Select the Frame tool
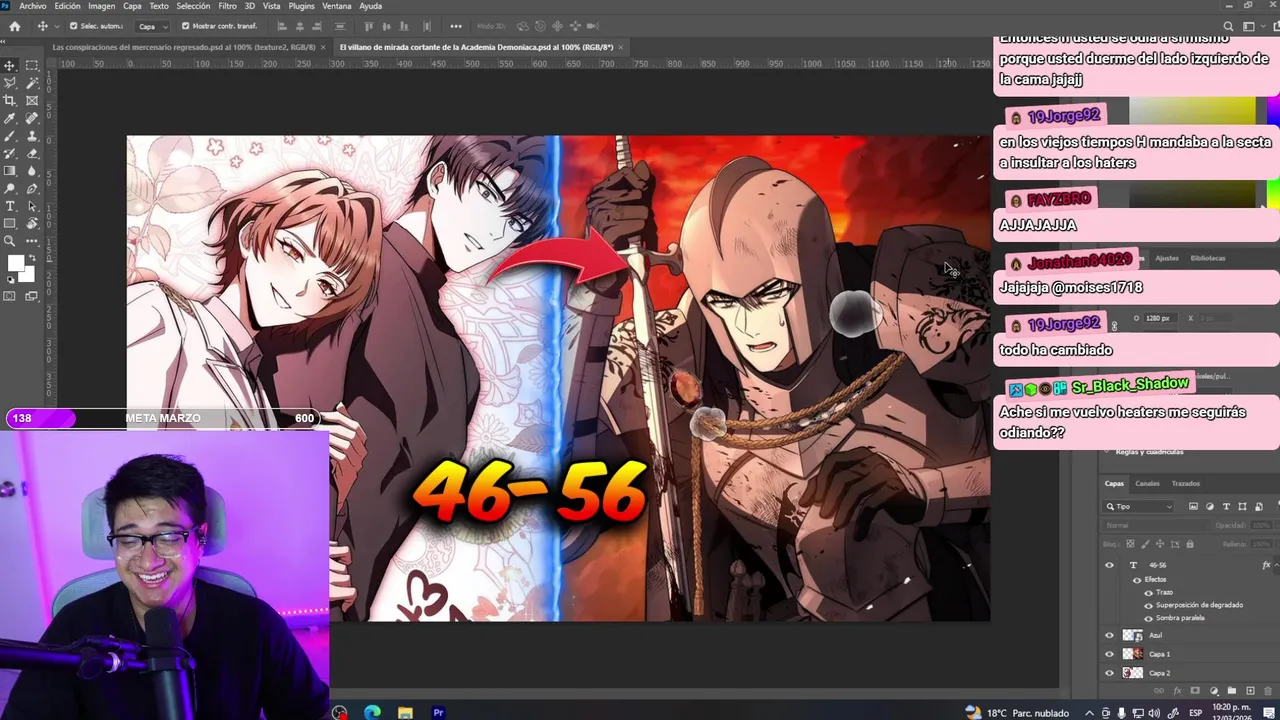The image size is (1280, 720). (32, 100)
